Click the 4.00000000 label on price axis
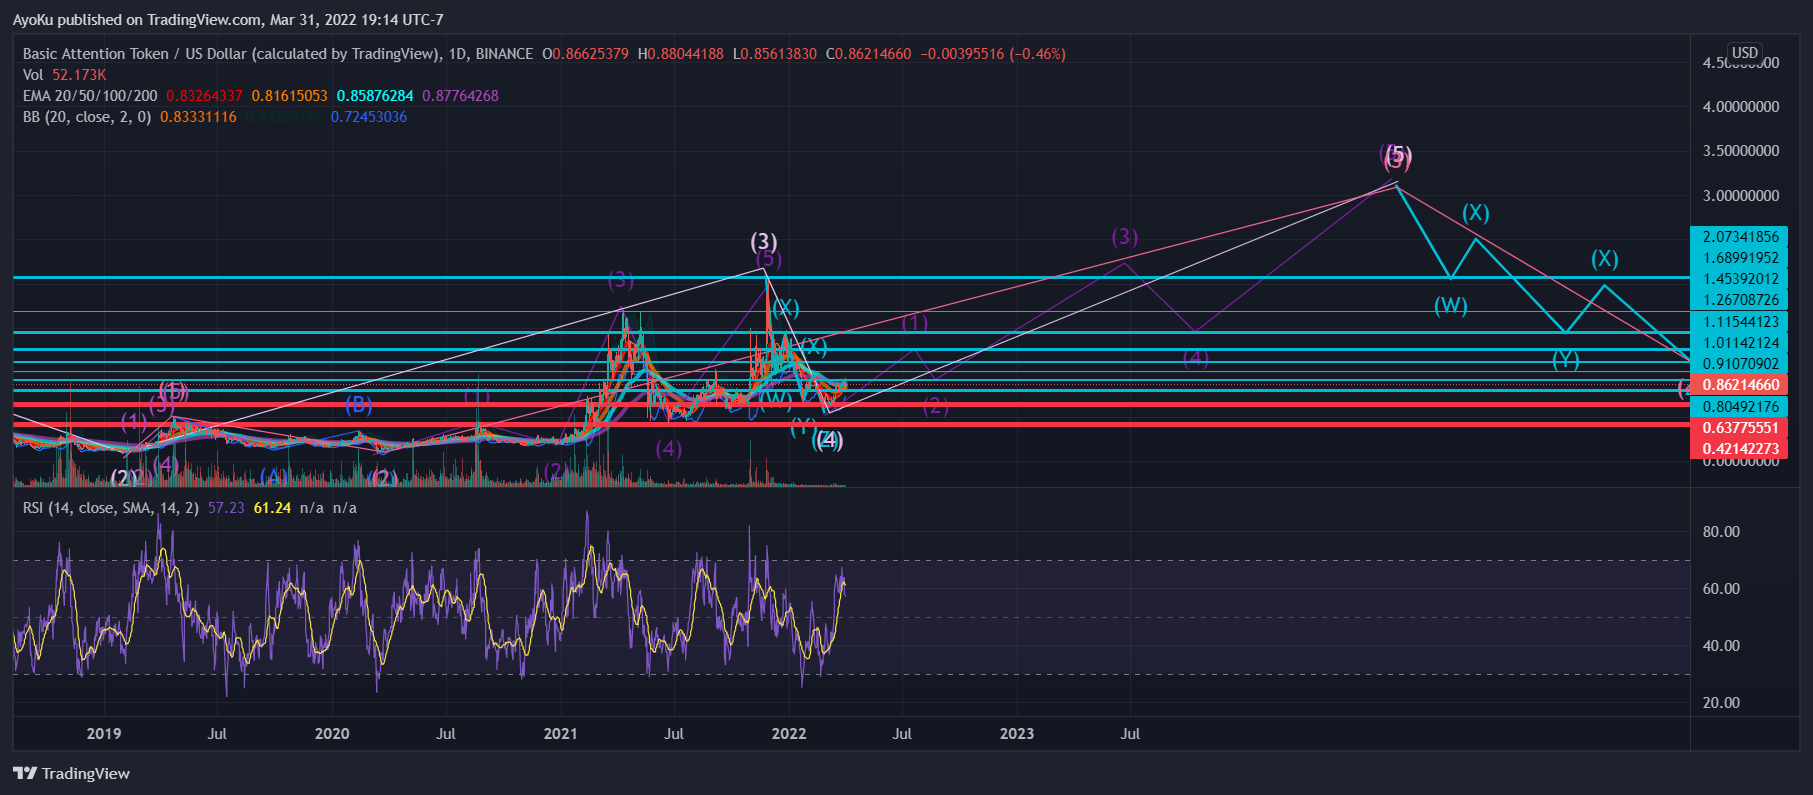This screenshot has height=795, width=1813. tap(1741, 107)
